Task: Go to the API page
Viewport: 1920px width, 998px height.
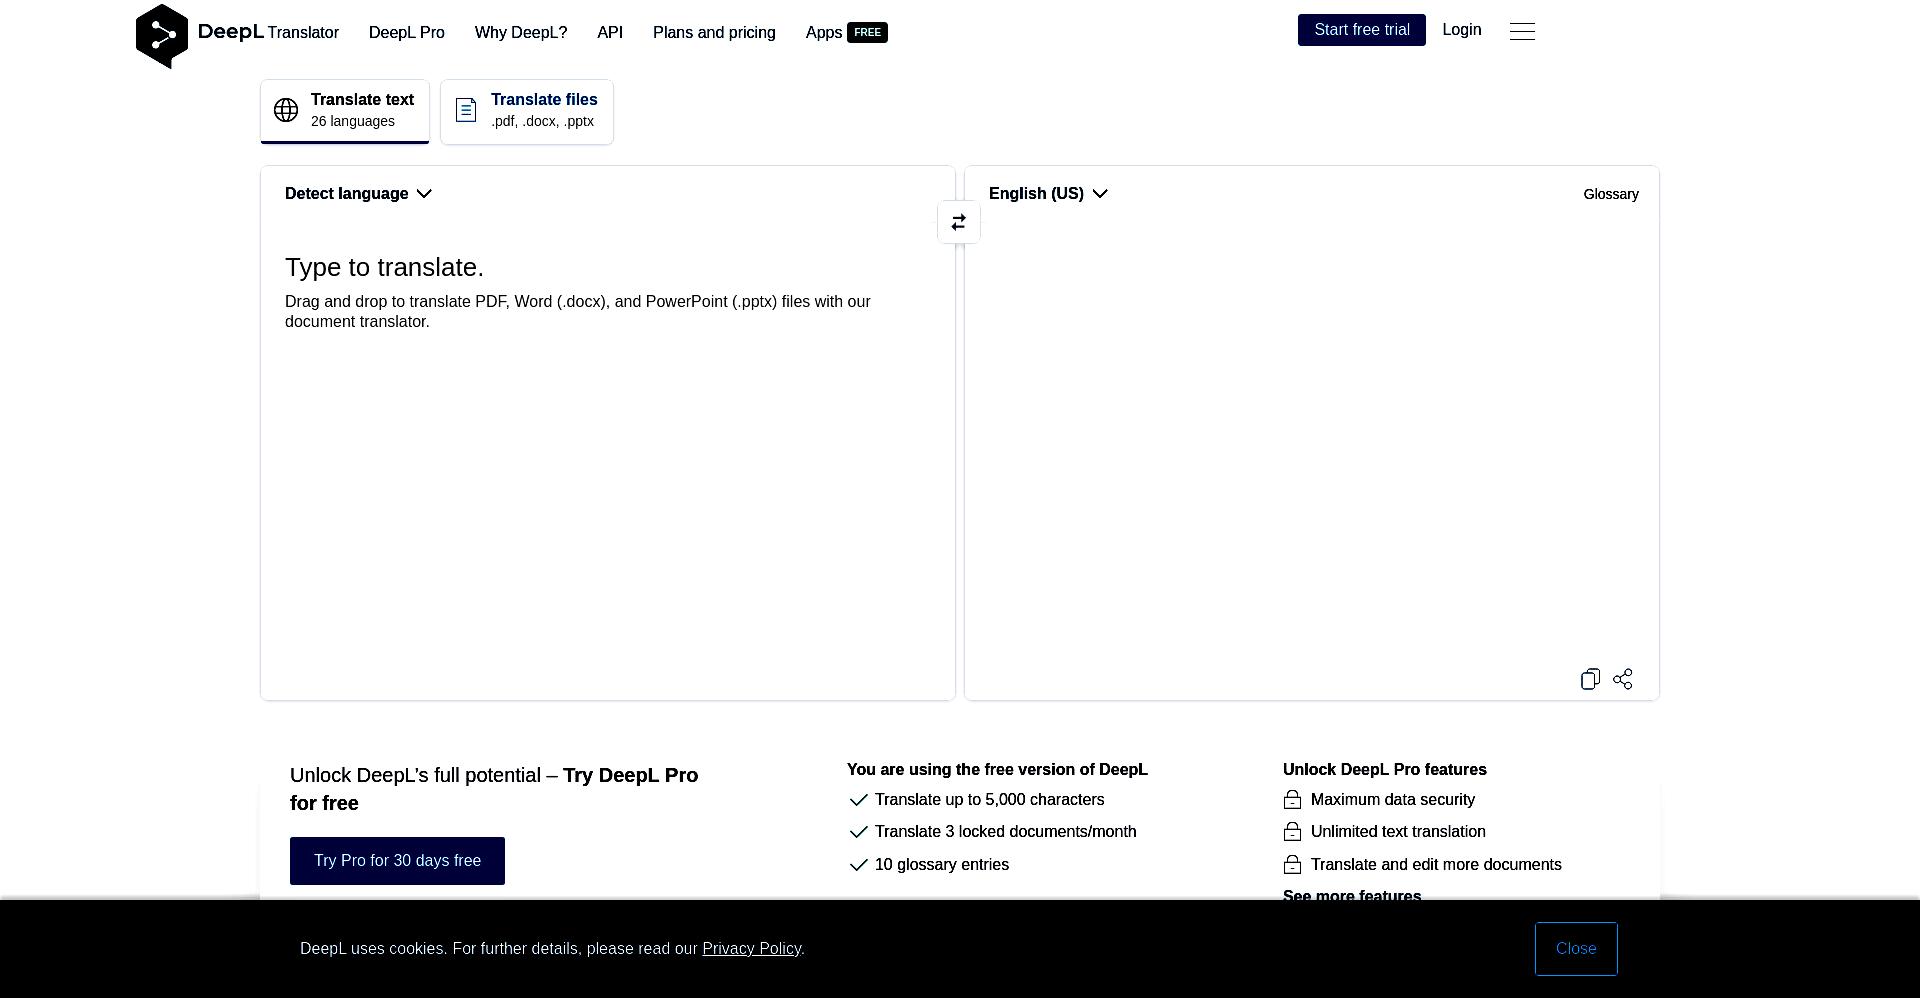Action: [610, 33]
